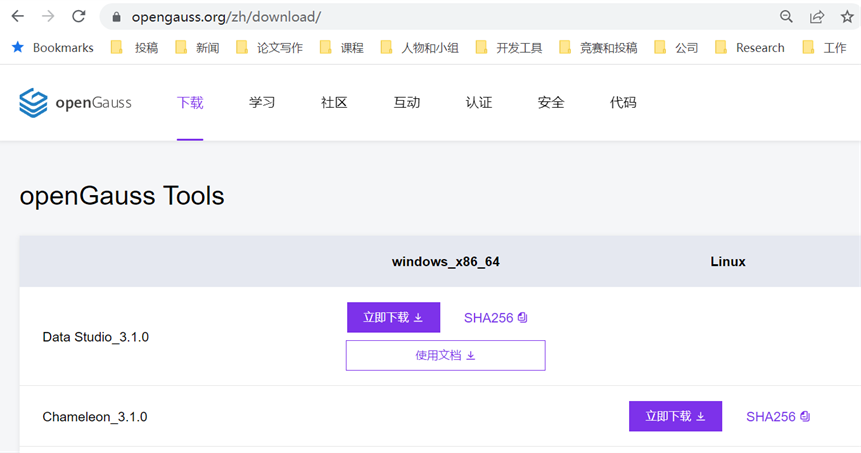This screenshot has height=453, width=861.
Task: Go back to the previous page
Action: 18,16
